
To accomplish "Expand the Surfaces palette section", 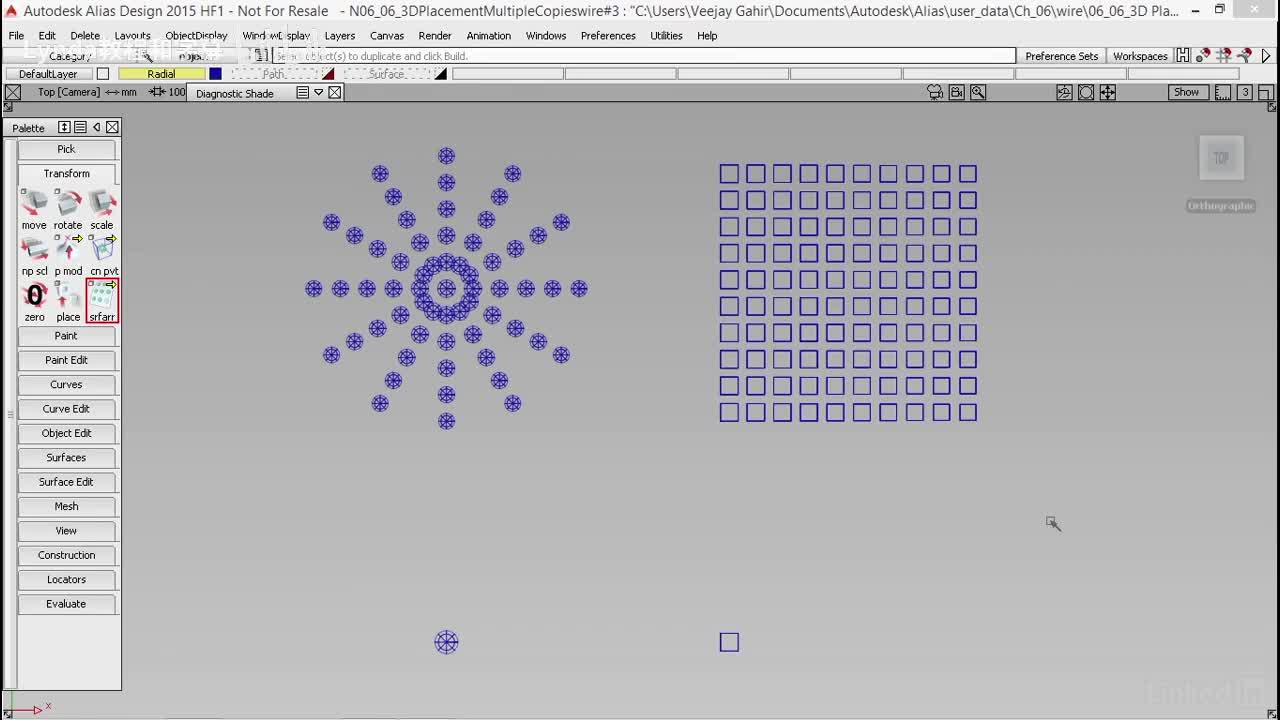I will click(66, 458).
